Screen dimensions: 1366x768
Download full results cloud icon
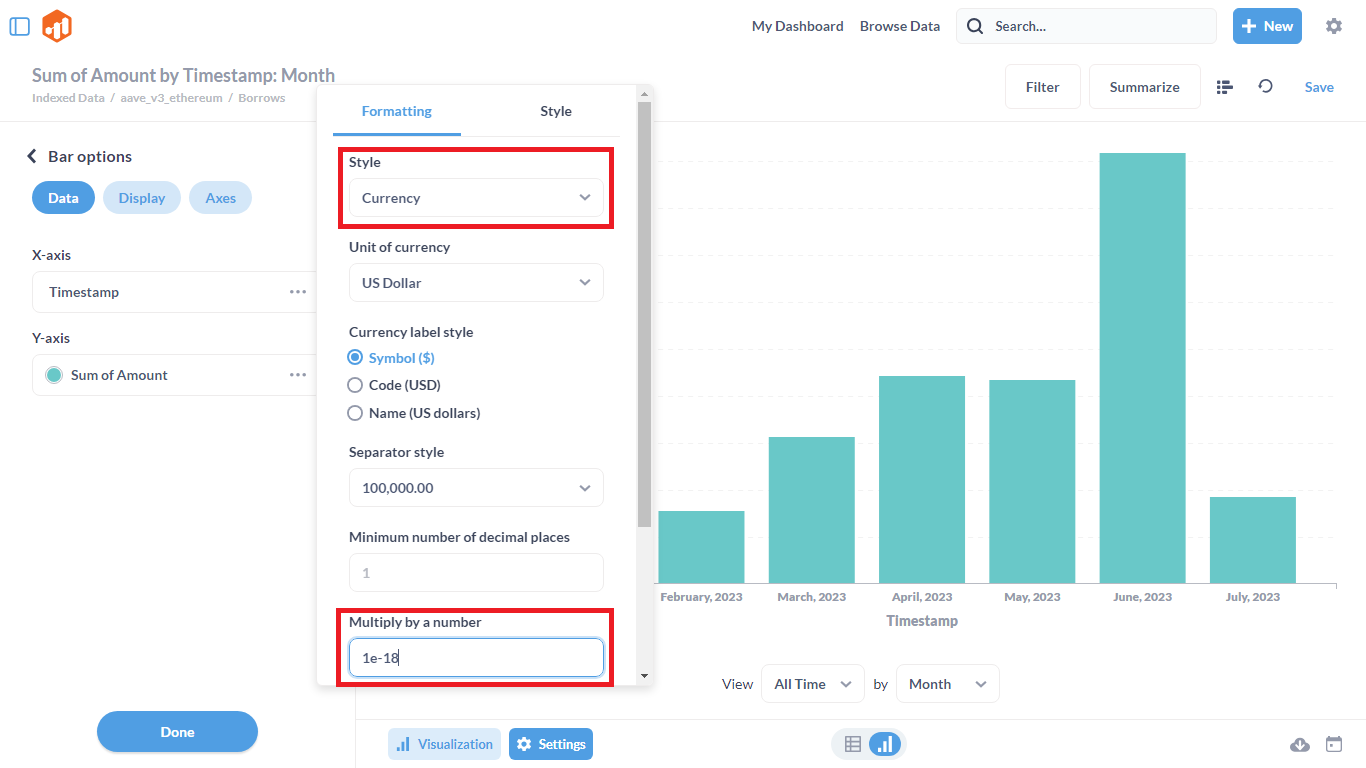(1300, 744)
